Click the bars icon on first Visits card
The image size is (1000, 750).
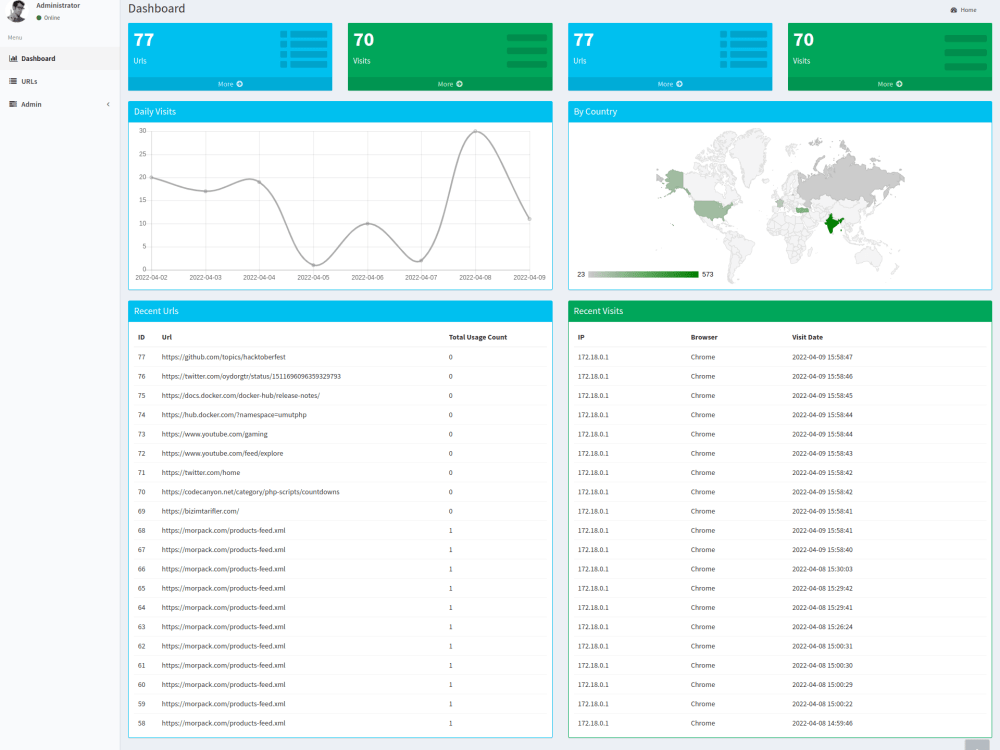[527, 51]
